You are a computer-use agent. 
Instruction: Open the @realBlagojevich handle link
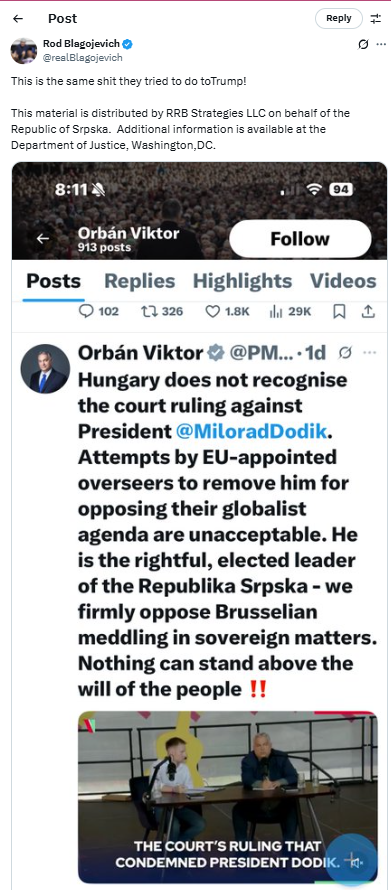click(x=82, y=57)
